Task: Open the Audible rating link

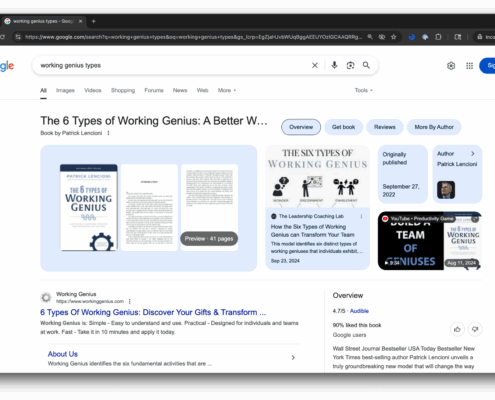Action: pos(359,311)
